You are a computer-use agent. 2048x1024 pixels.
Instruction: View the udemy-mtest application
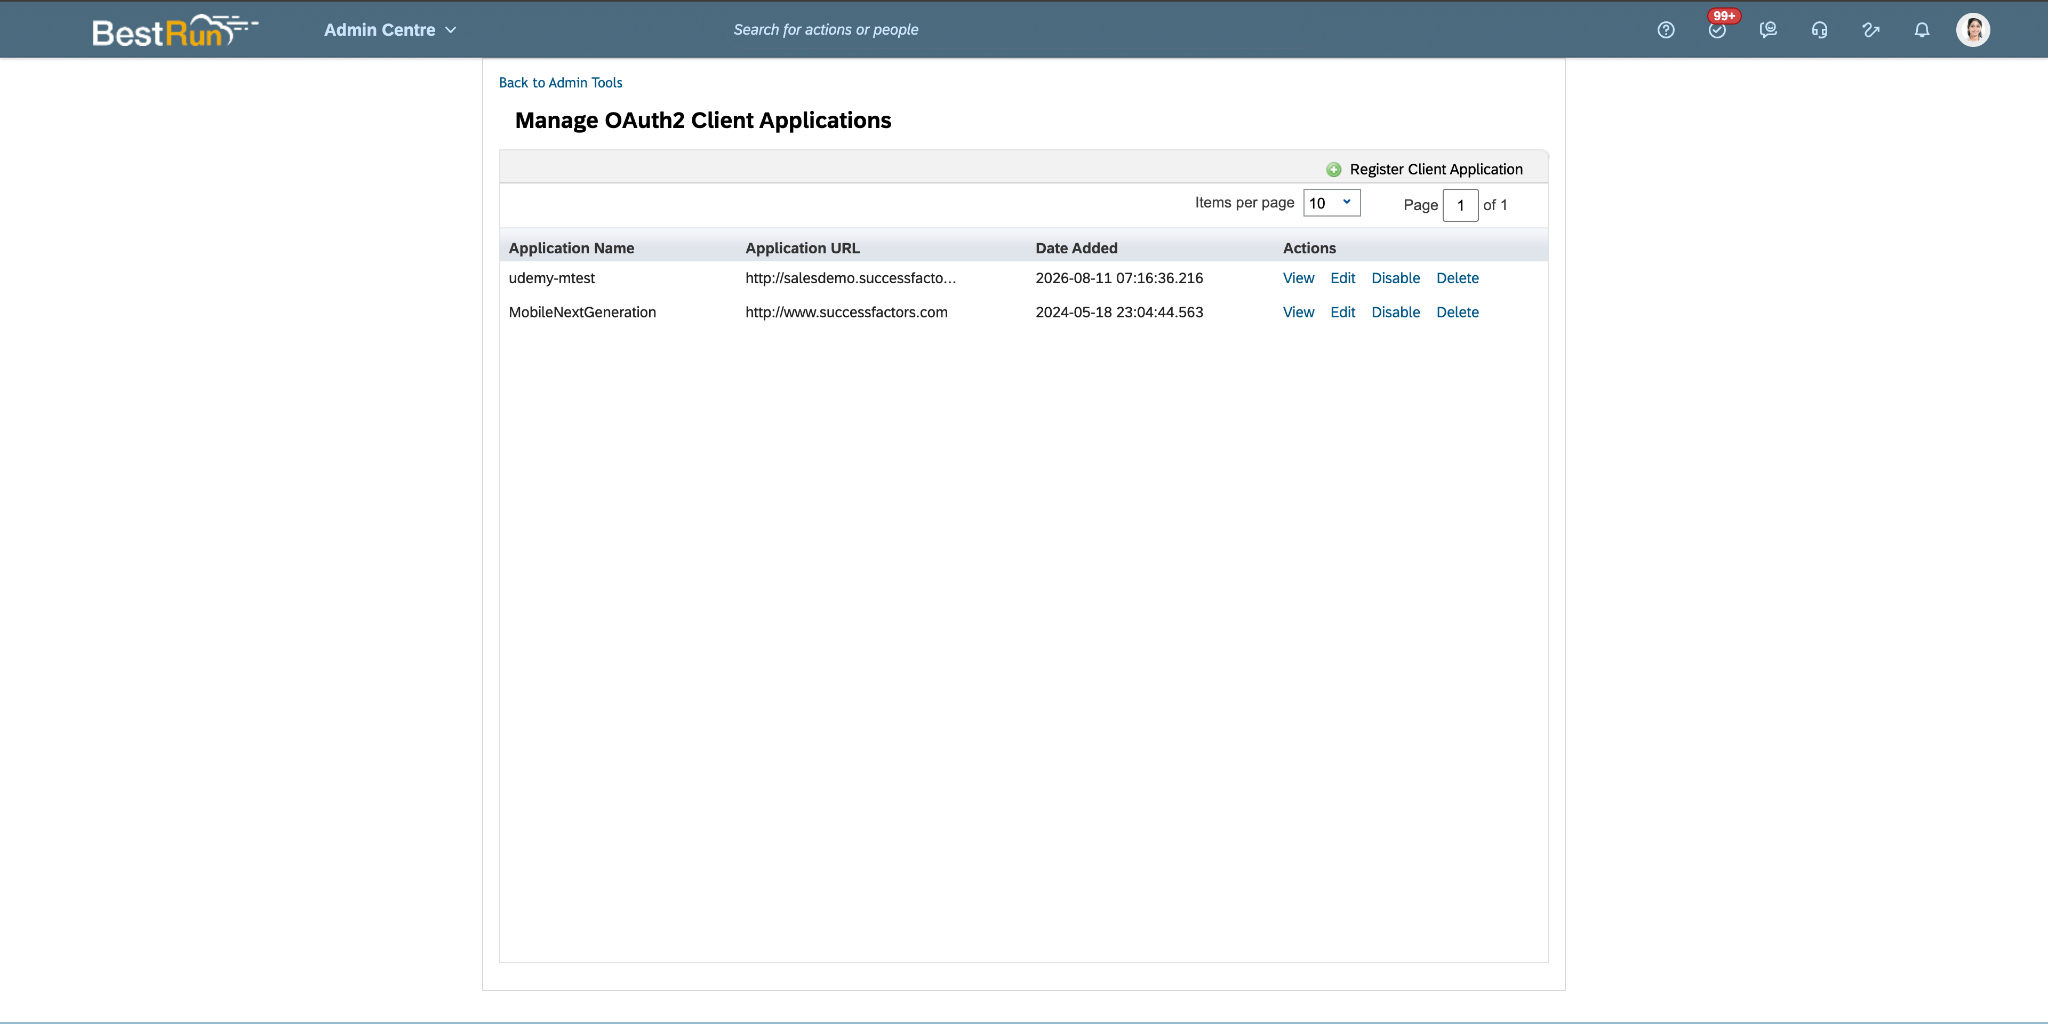click(1298, 278)
